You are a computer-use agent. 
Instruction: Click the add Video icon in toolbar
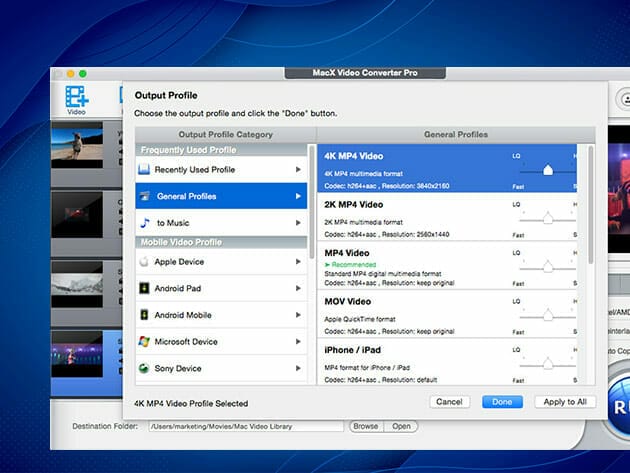(x=76, y=97)
